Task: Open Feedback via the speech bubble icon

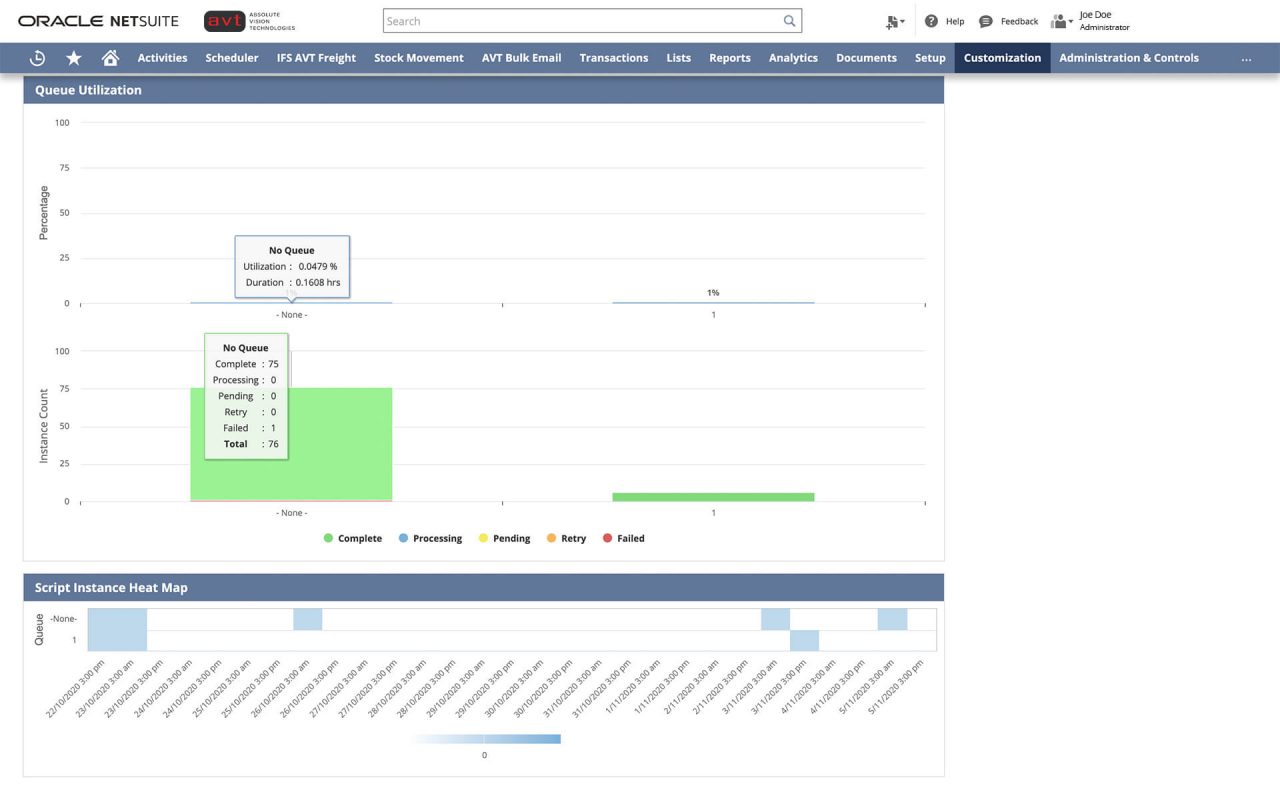Action: tap(986, 20)
